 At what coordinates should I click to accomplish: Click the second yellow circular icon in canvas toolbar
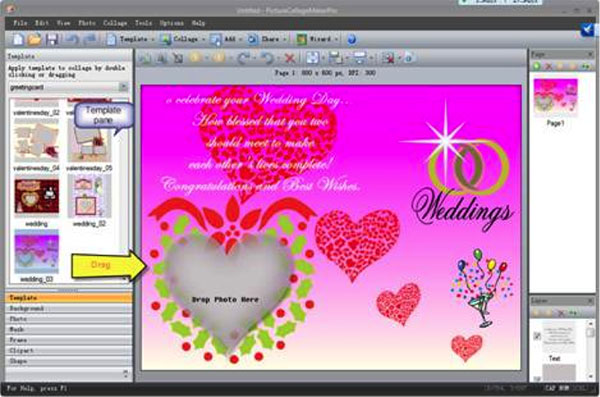218,58
